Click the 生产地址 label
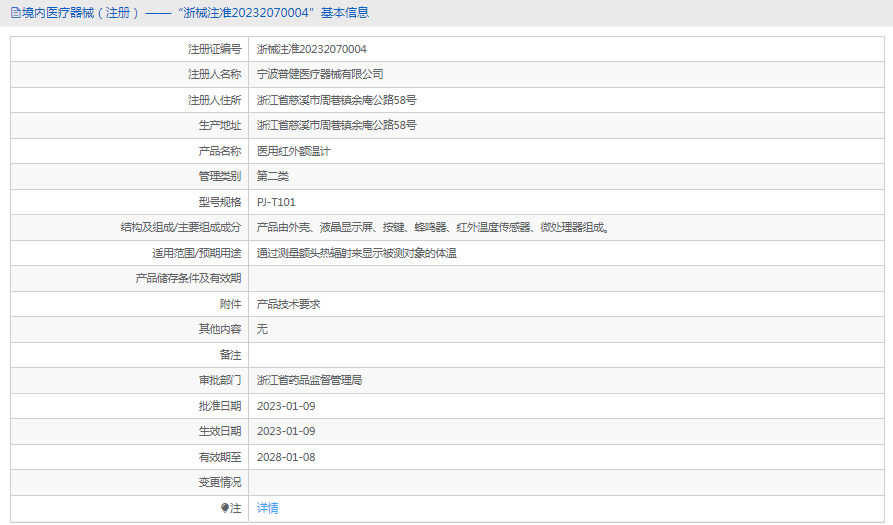This screenshot has width=893, height=525. (220, 125)
